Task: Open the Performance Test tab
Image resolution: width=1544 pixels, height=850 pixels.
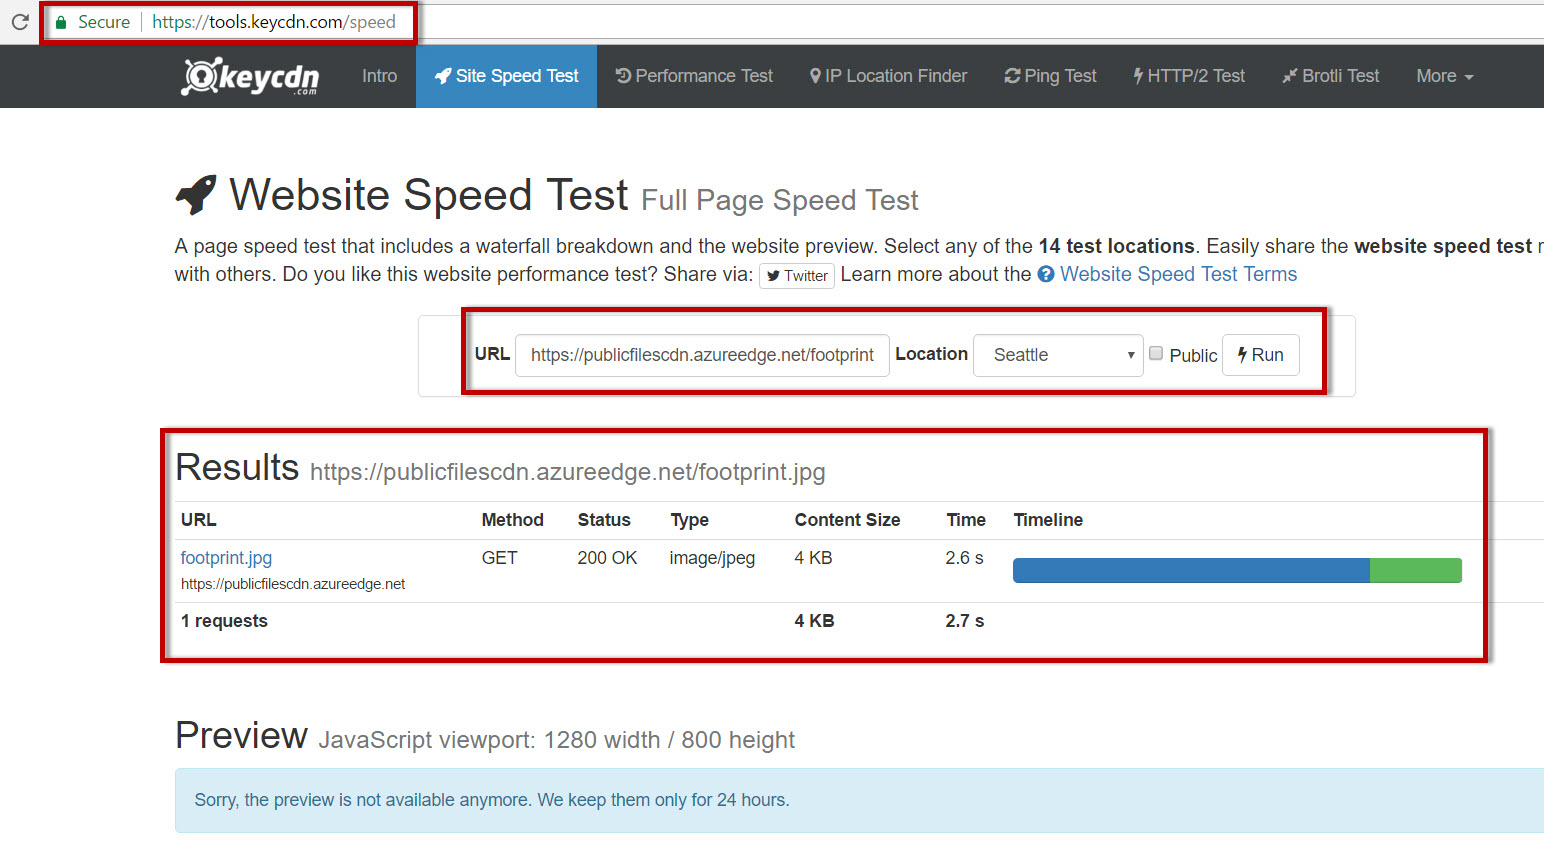Action: pos(694,76)
